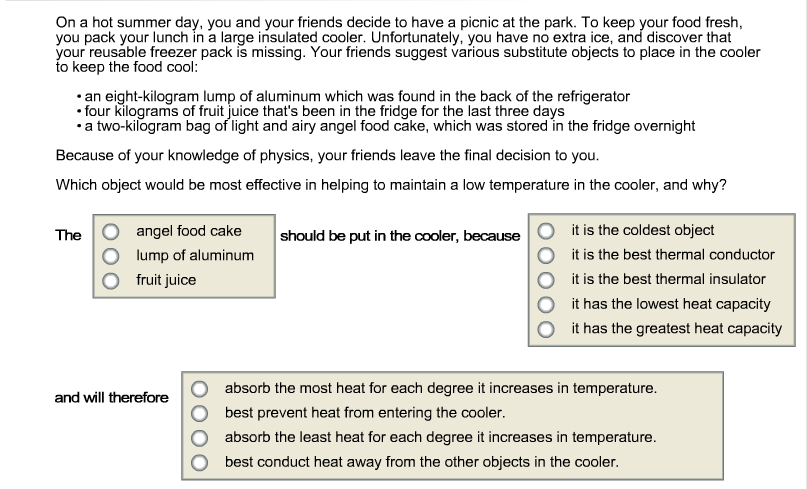The image size is (807, 489).
Task: Click the 'and will therefore' label
Action: coord(112,398)
